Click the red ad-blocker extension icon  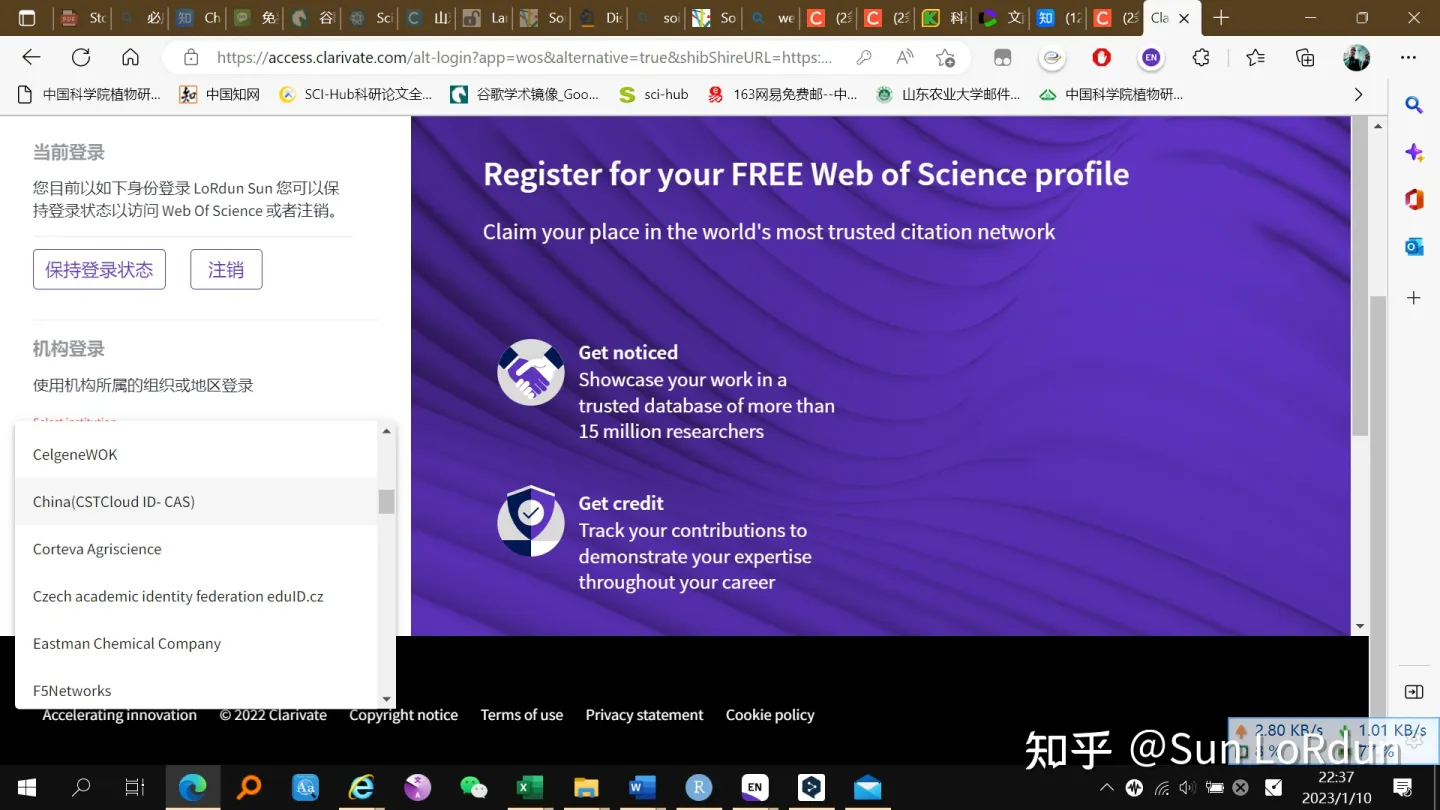pyautogui.click(x=1099, y=57)
